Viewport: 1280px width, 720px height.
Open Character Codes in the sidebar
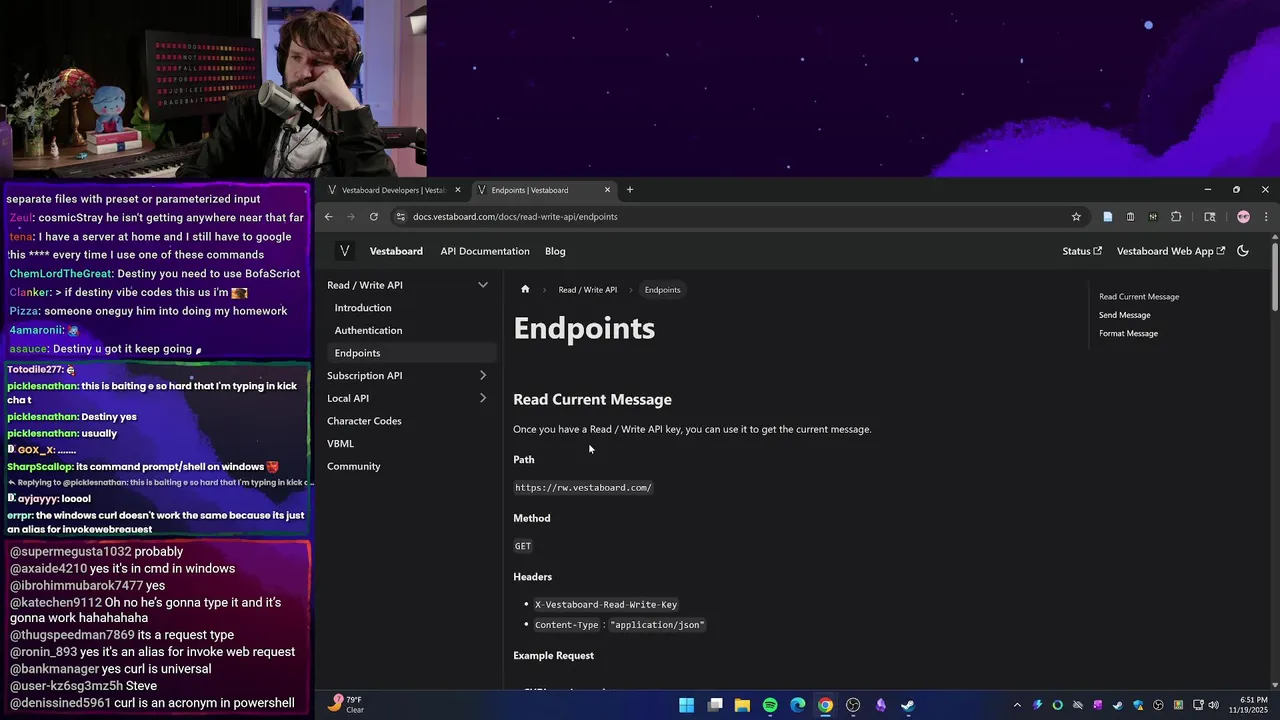coord(364,421)
